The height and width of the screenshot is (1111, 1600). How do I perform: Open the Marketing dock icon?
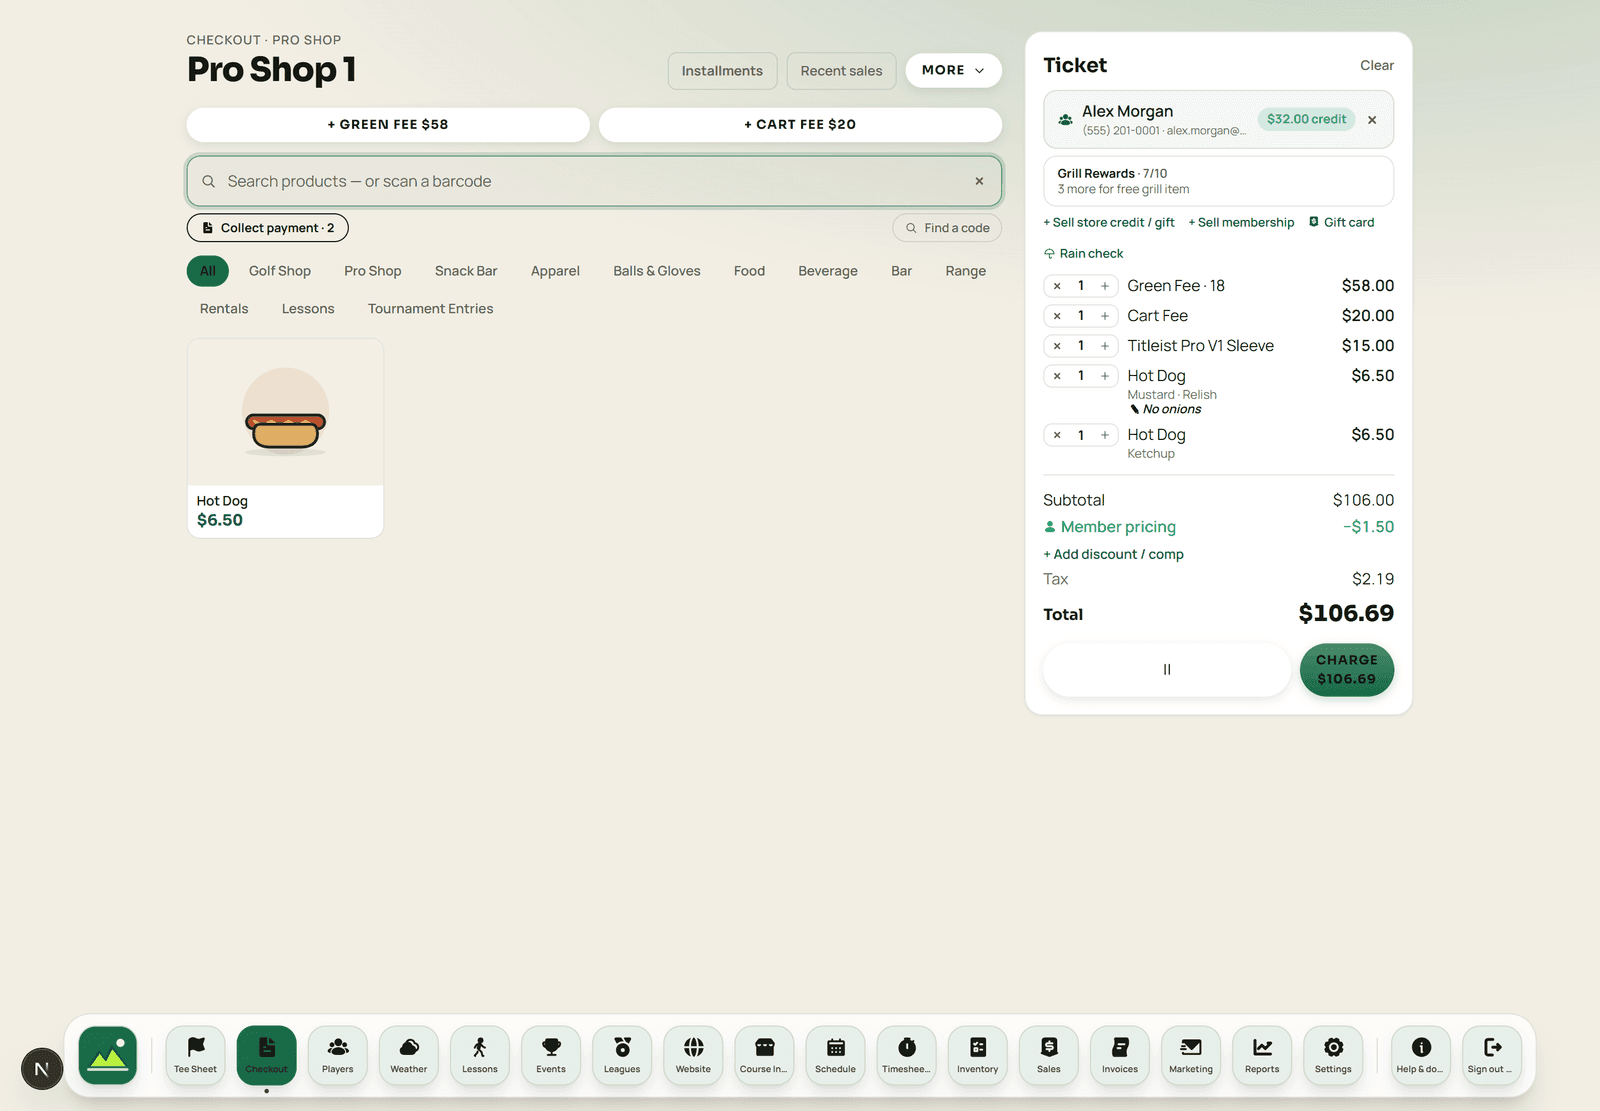(1190, 1055)
